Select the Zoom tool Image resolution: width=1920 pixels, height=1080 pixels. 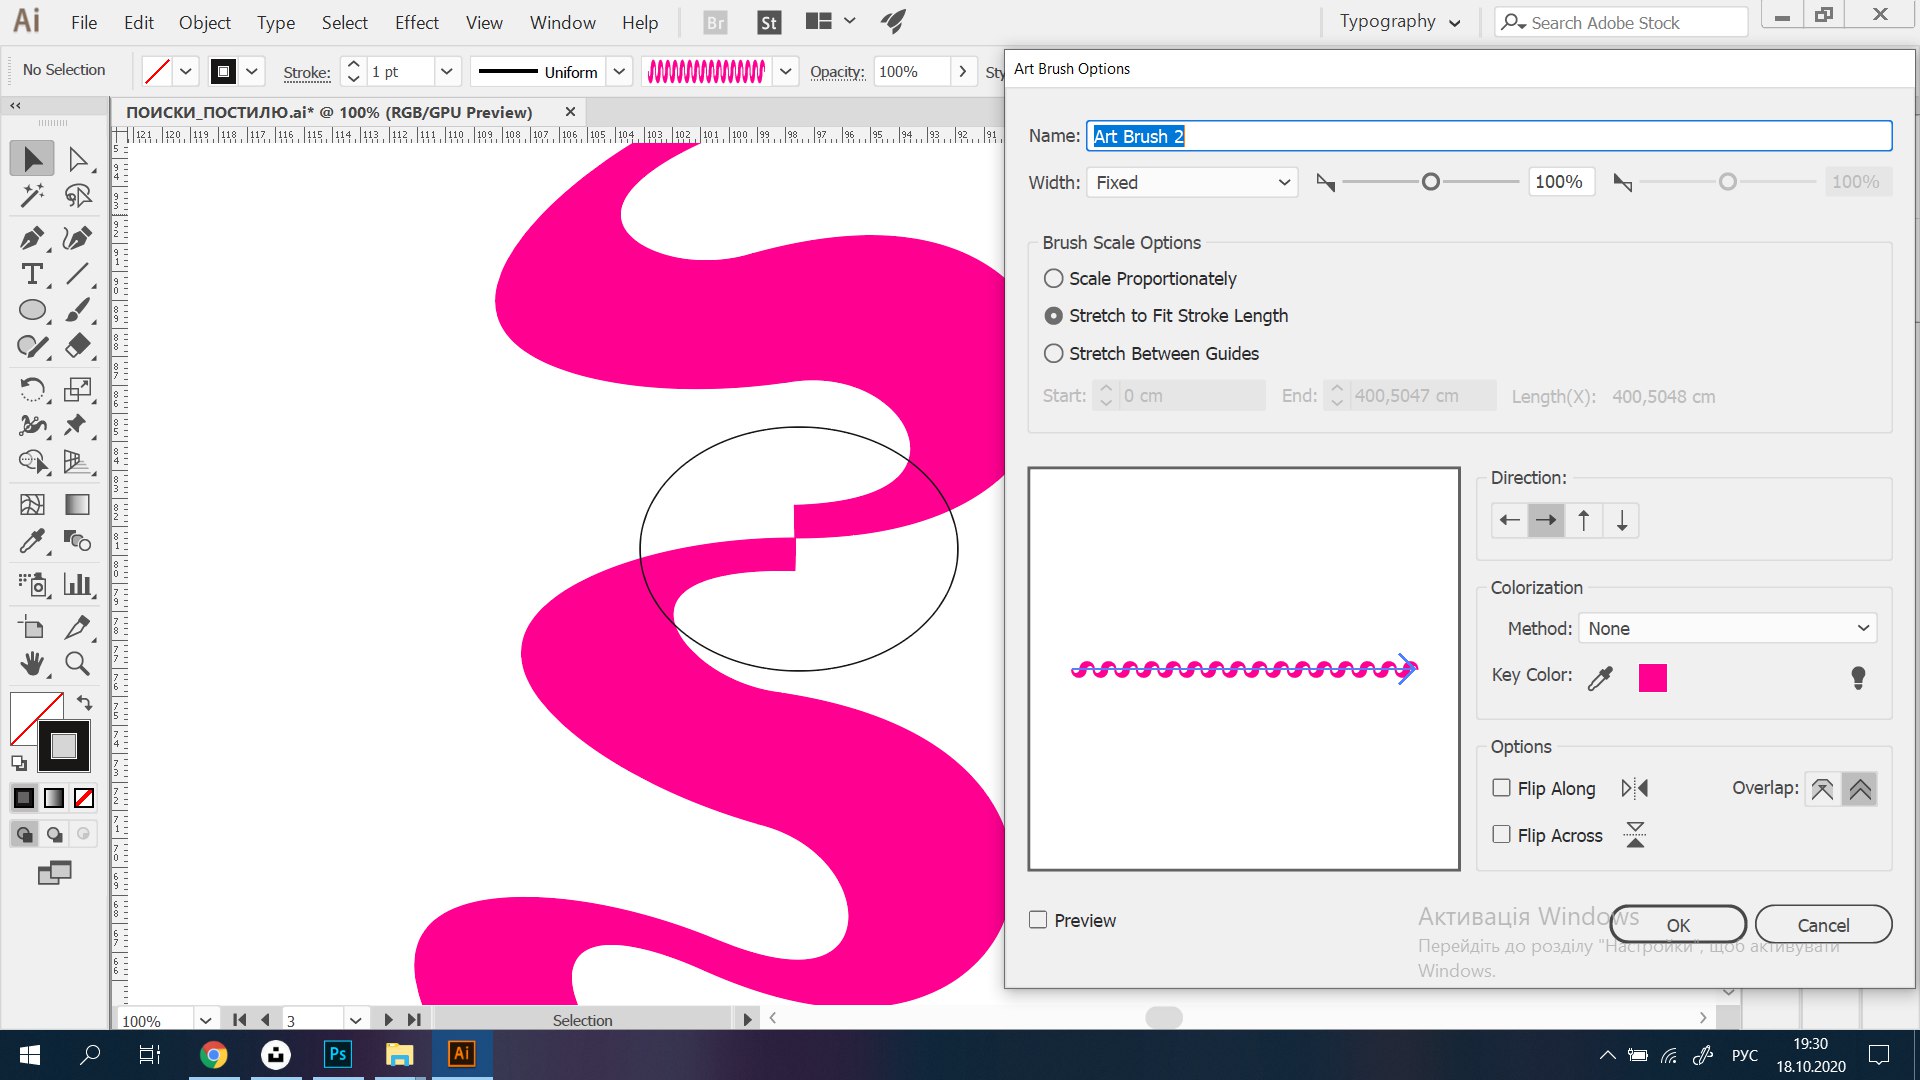tap(77, 663)
